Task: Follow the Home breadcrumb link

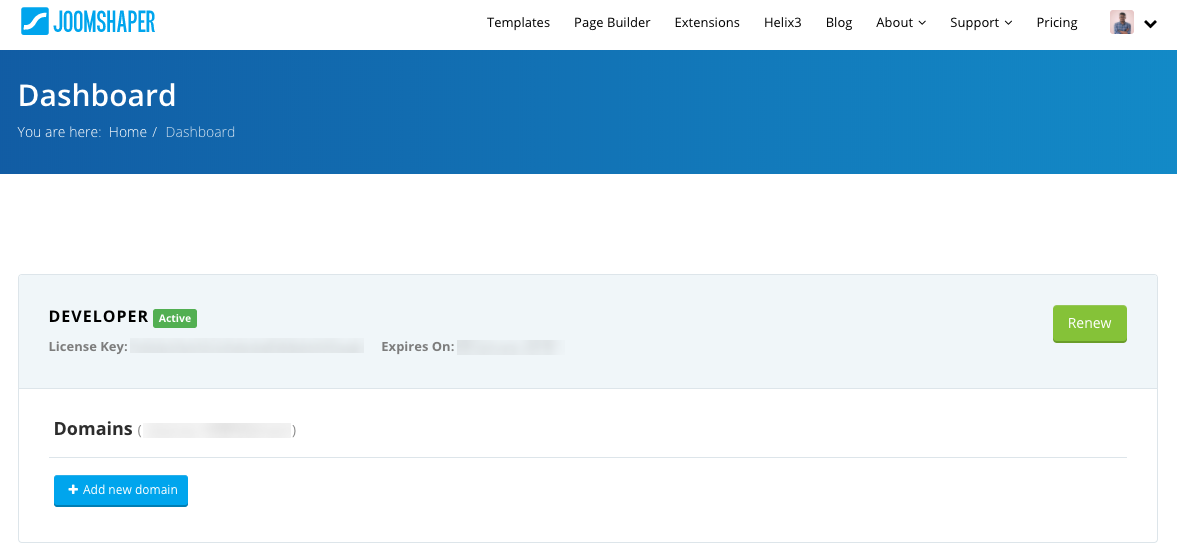Action: [128, 132]
